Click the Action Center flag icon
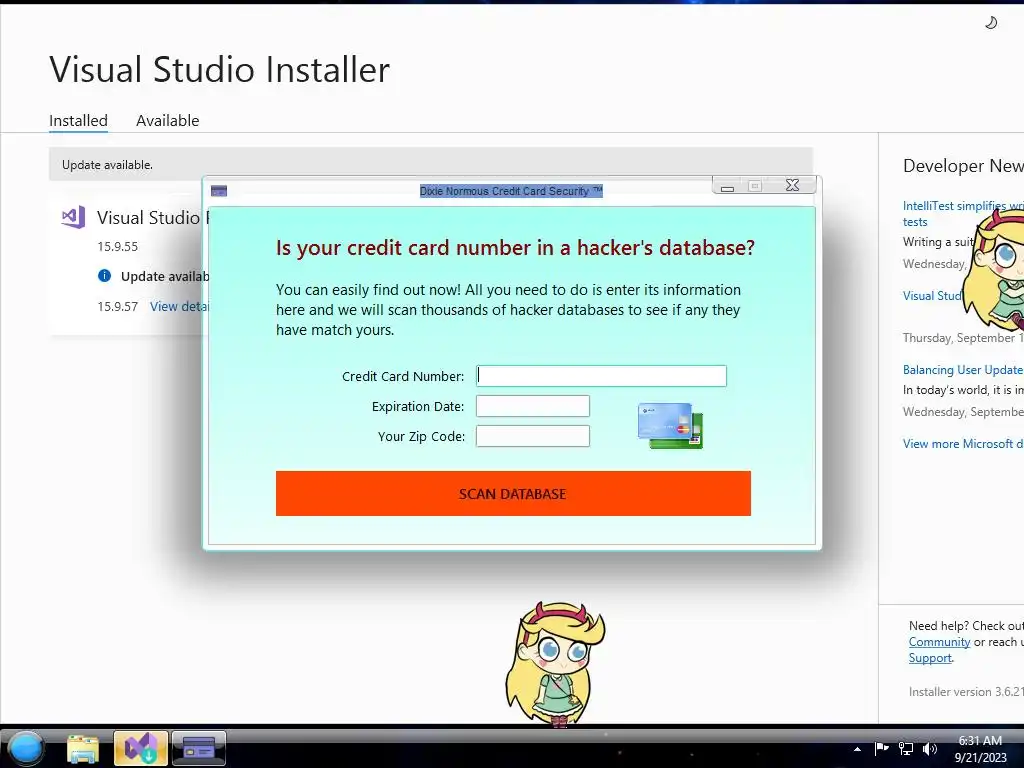1024x768 pixels. 882,748
